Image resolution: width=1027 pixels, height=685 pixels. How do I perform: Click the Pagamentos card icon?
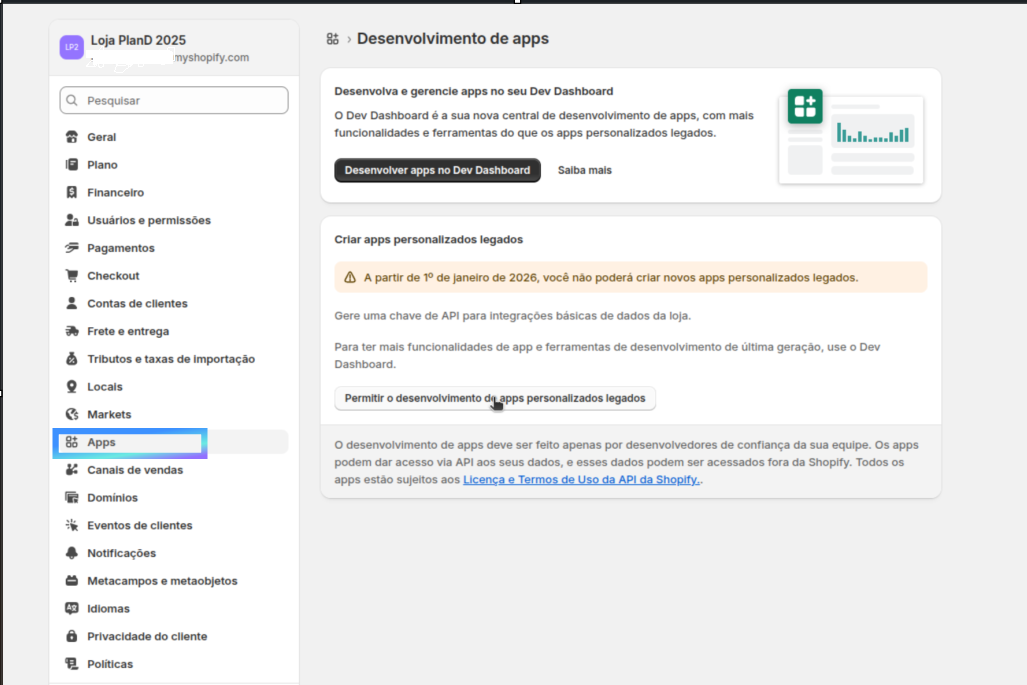pos(71,248)
